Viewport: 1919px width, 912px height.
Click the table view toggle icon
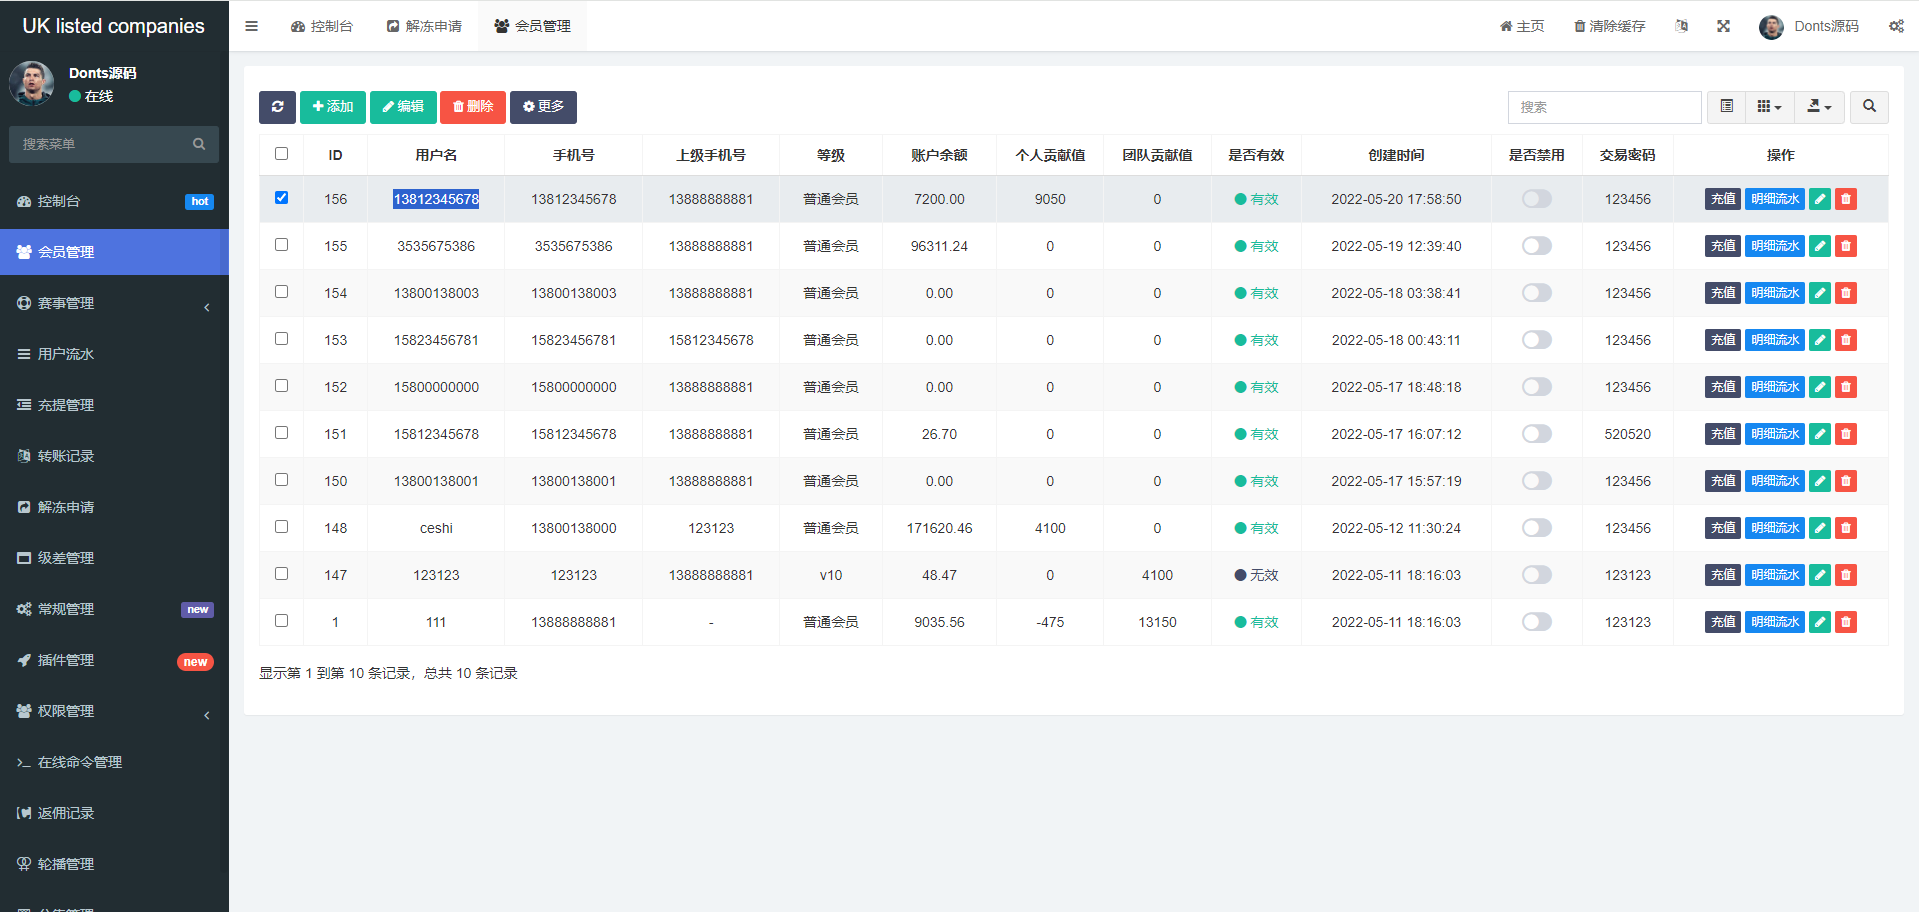click(1727, 107)
